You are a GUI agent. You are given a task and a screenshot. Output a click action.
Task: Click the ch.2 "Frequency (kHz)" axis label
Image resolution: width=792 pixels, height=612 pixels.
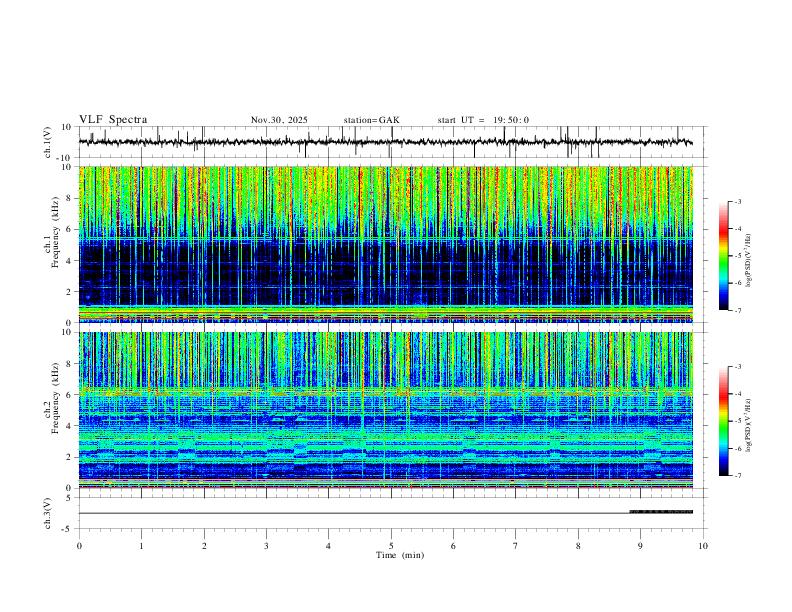[x=55, y=397]
